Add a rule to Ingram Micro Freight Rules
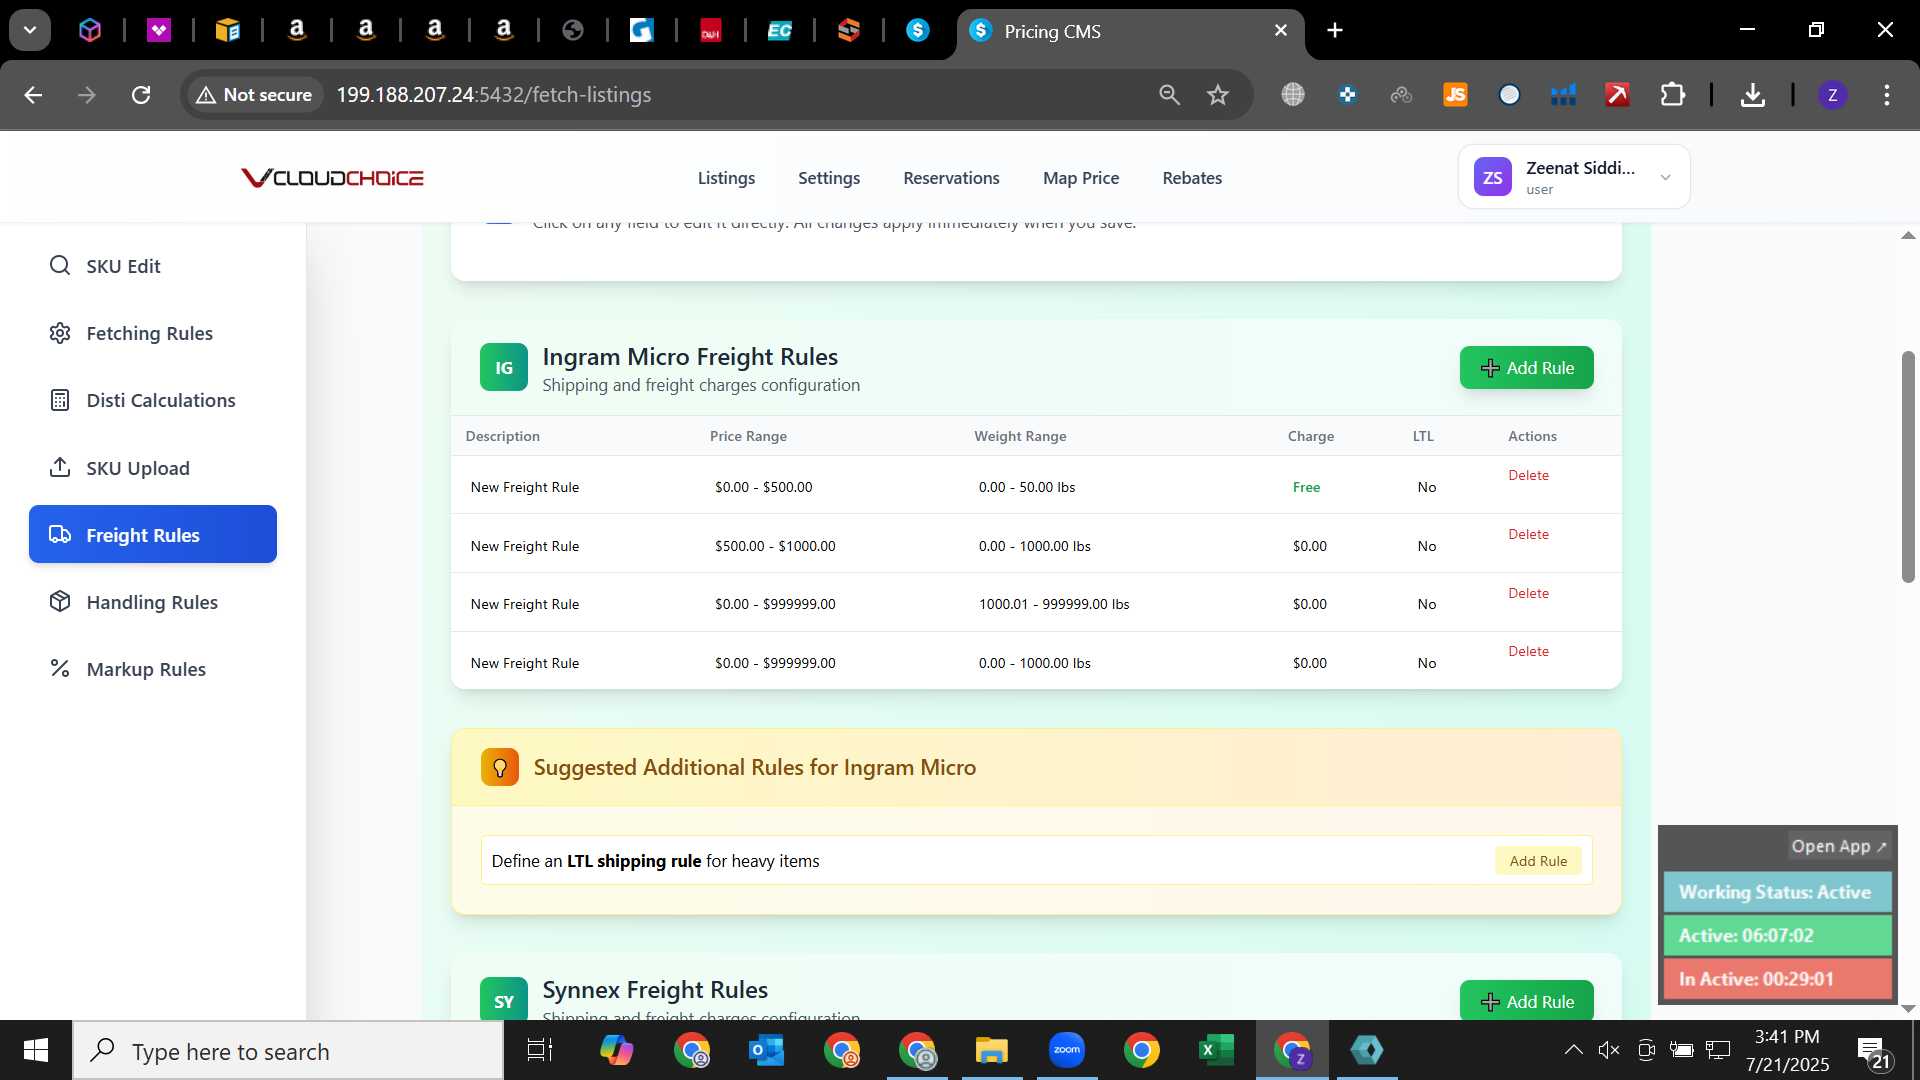The width and height of the screenshot is (1920, 1080). point(1526,368)
